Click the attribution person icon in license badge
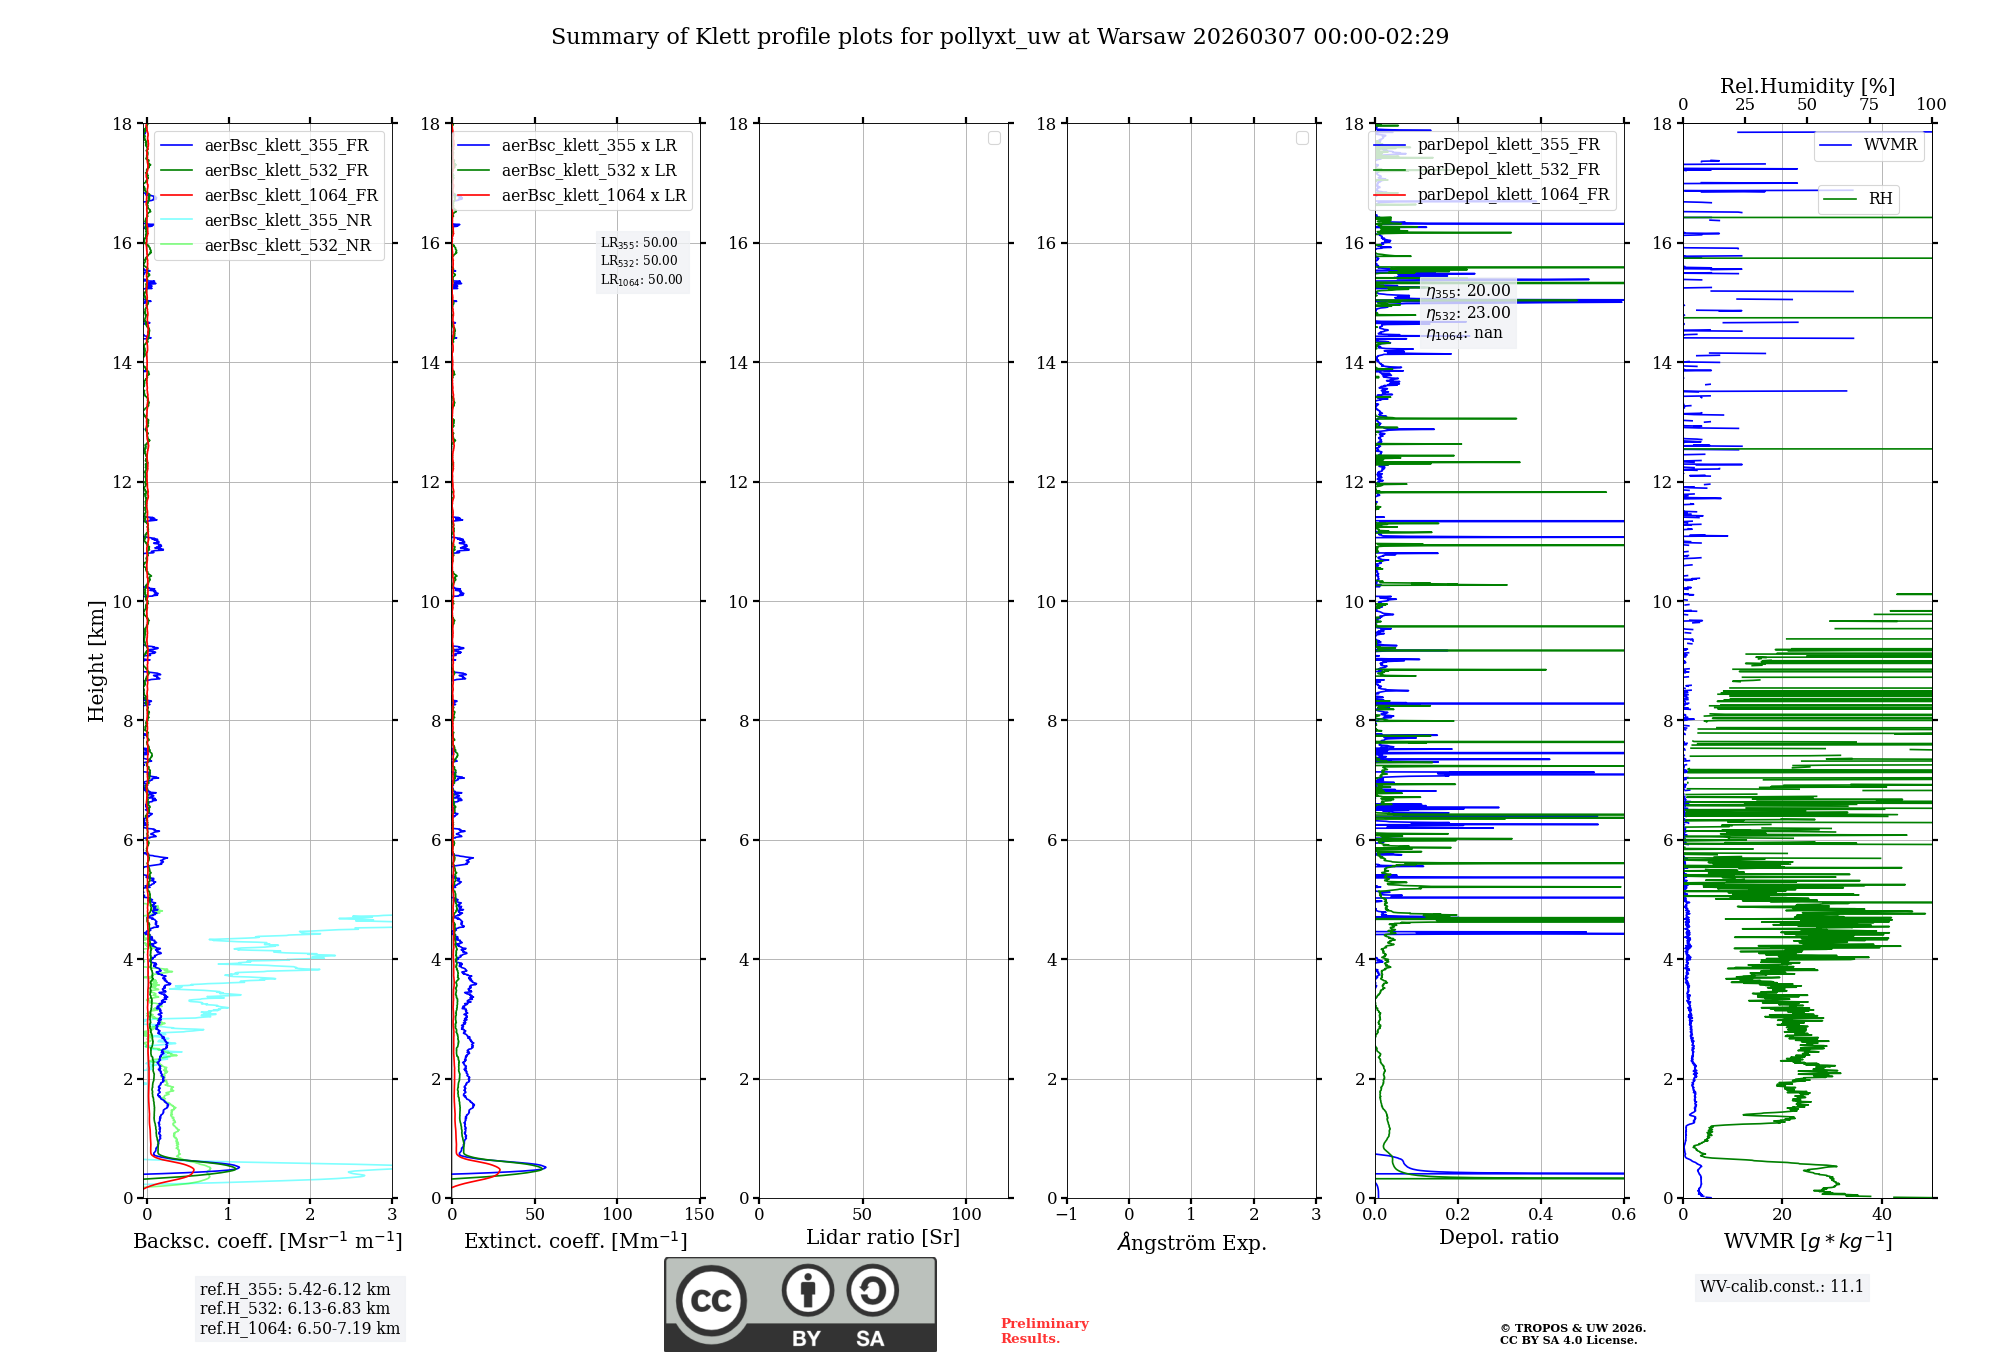Image resolution: width=2000 pixels, height=1360 pixels. [807, 1290]
